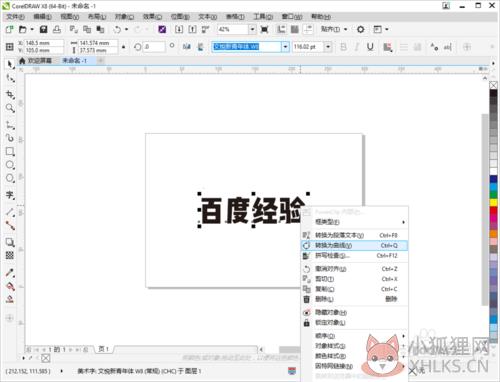Select the Crop tool
Image resolution: width=500 pixels, height=382 pixels.
point(10,95)
